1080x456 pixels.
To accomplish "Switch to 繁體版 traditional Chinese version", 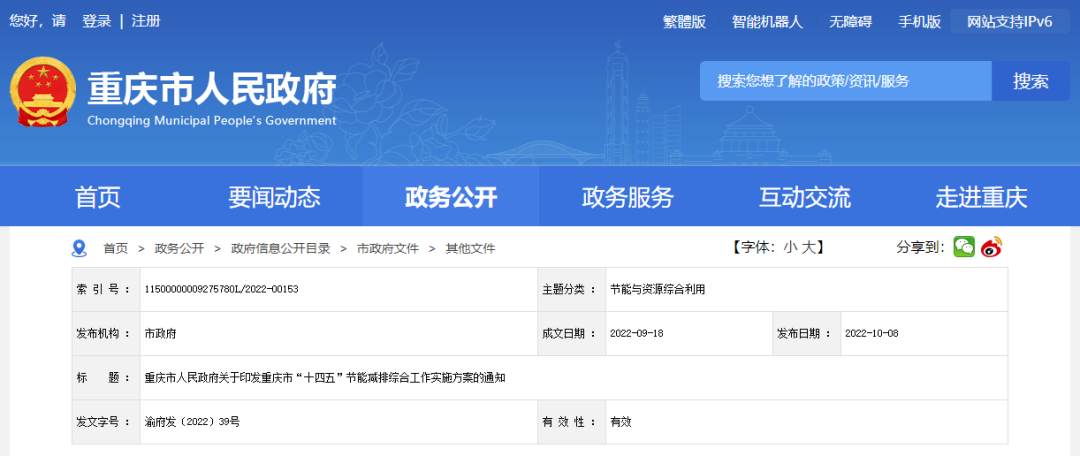I will [684, 22].
